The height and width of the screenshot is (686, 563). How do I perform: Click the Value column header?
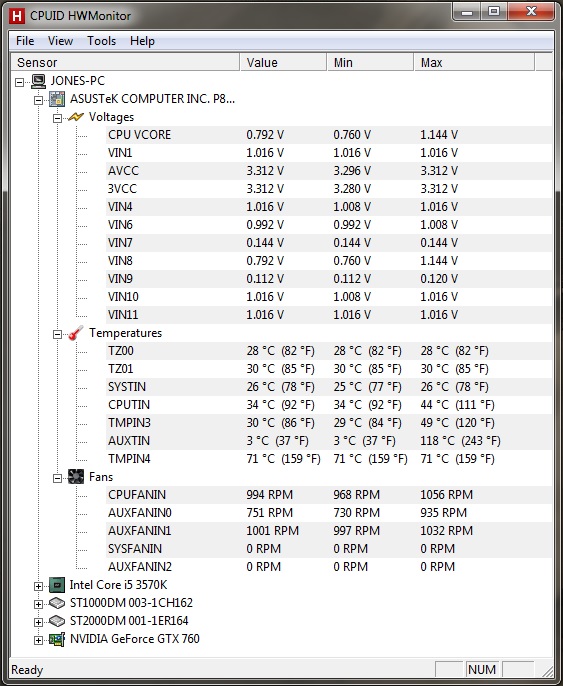(x=283, y=63)
